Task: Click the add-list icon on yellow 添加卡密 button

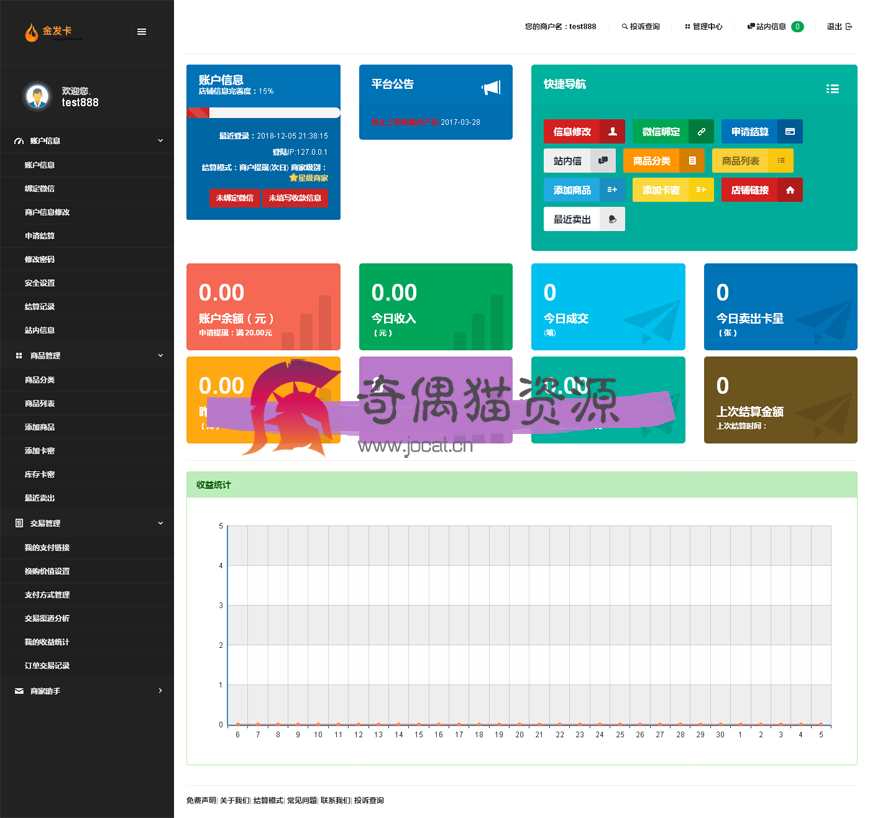Action: pyautogui.click(x=701, y=190)
